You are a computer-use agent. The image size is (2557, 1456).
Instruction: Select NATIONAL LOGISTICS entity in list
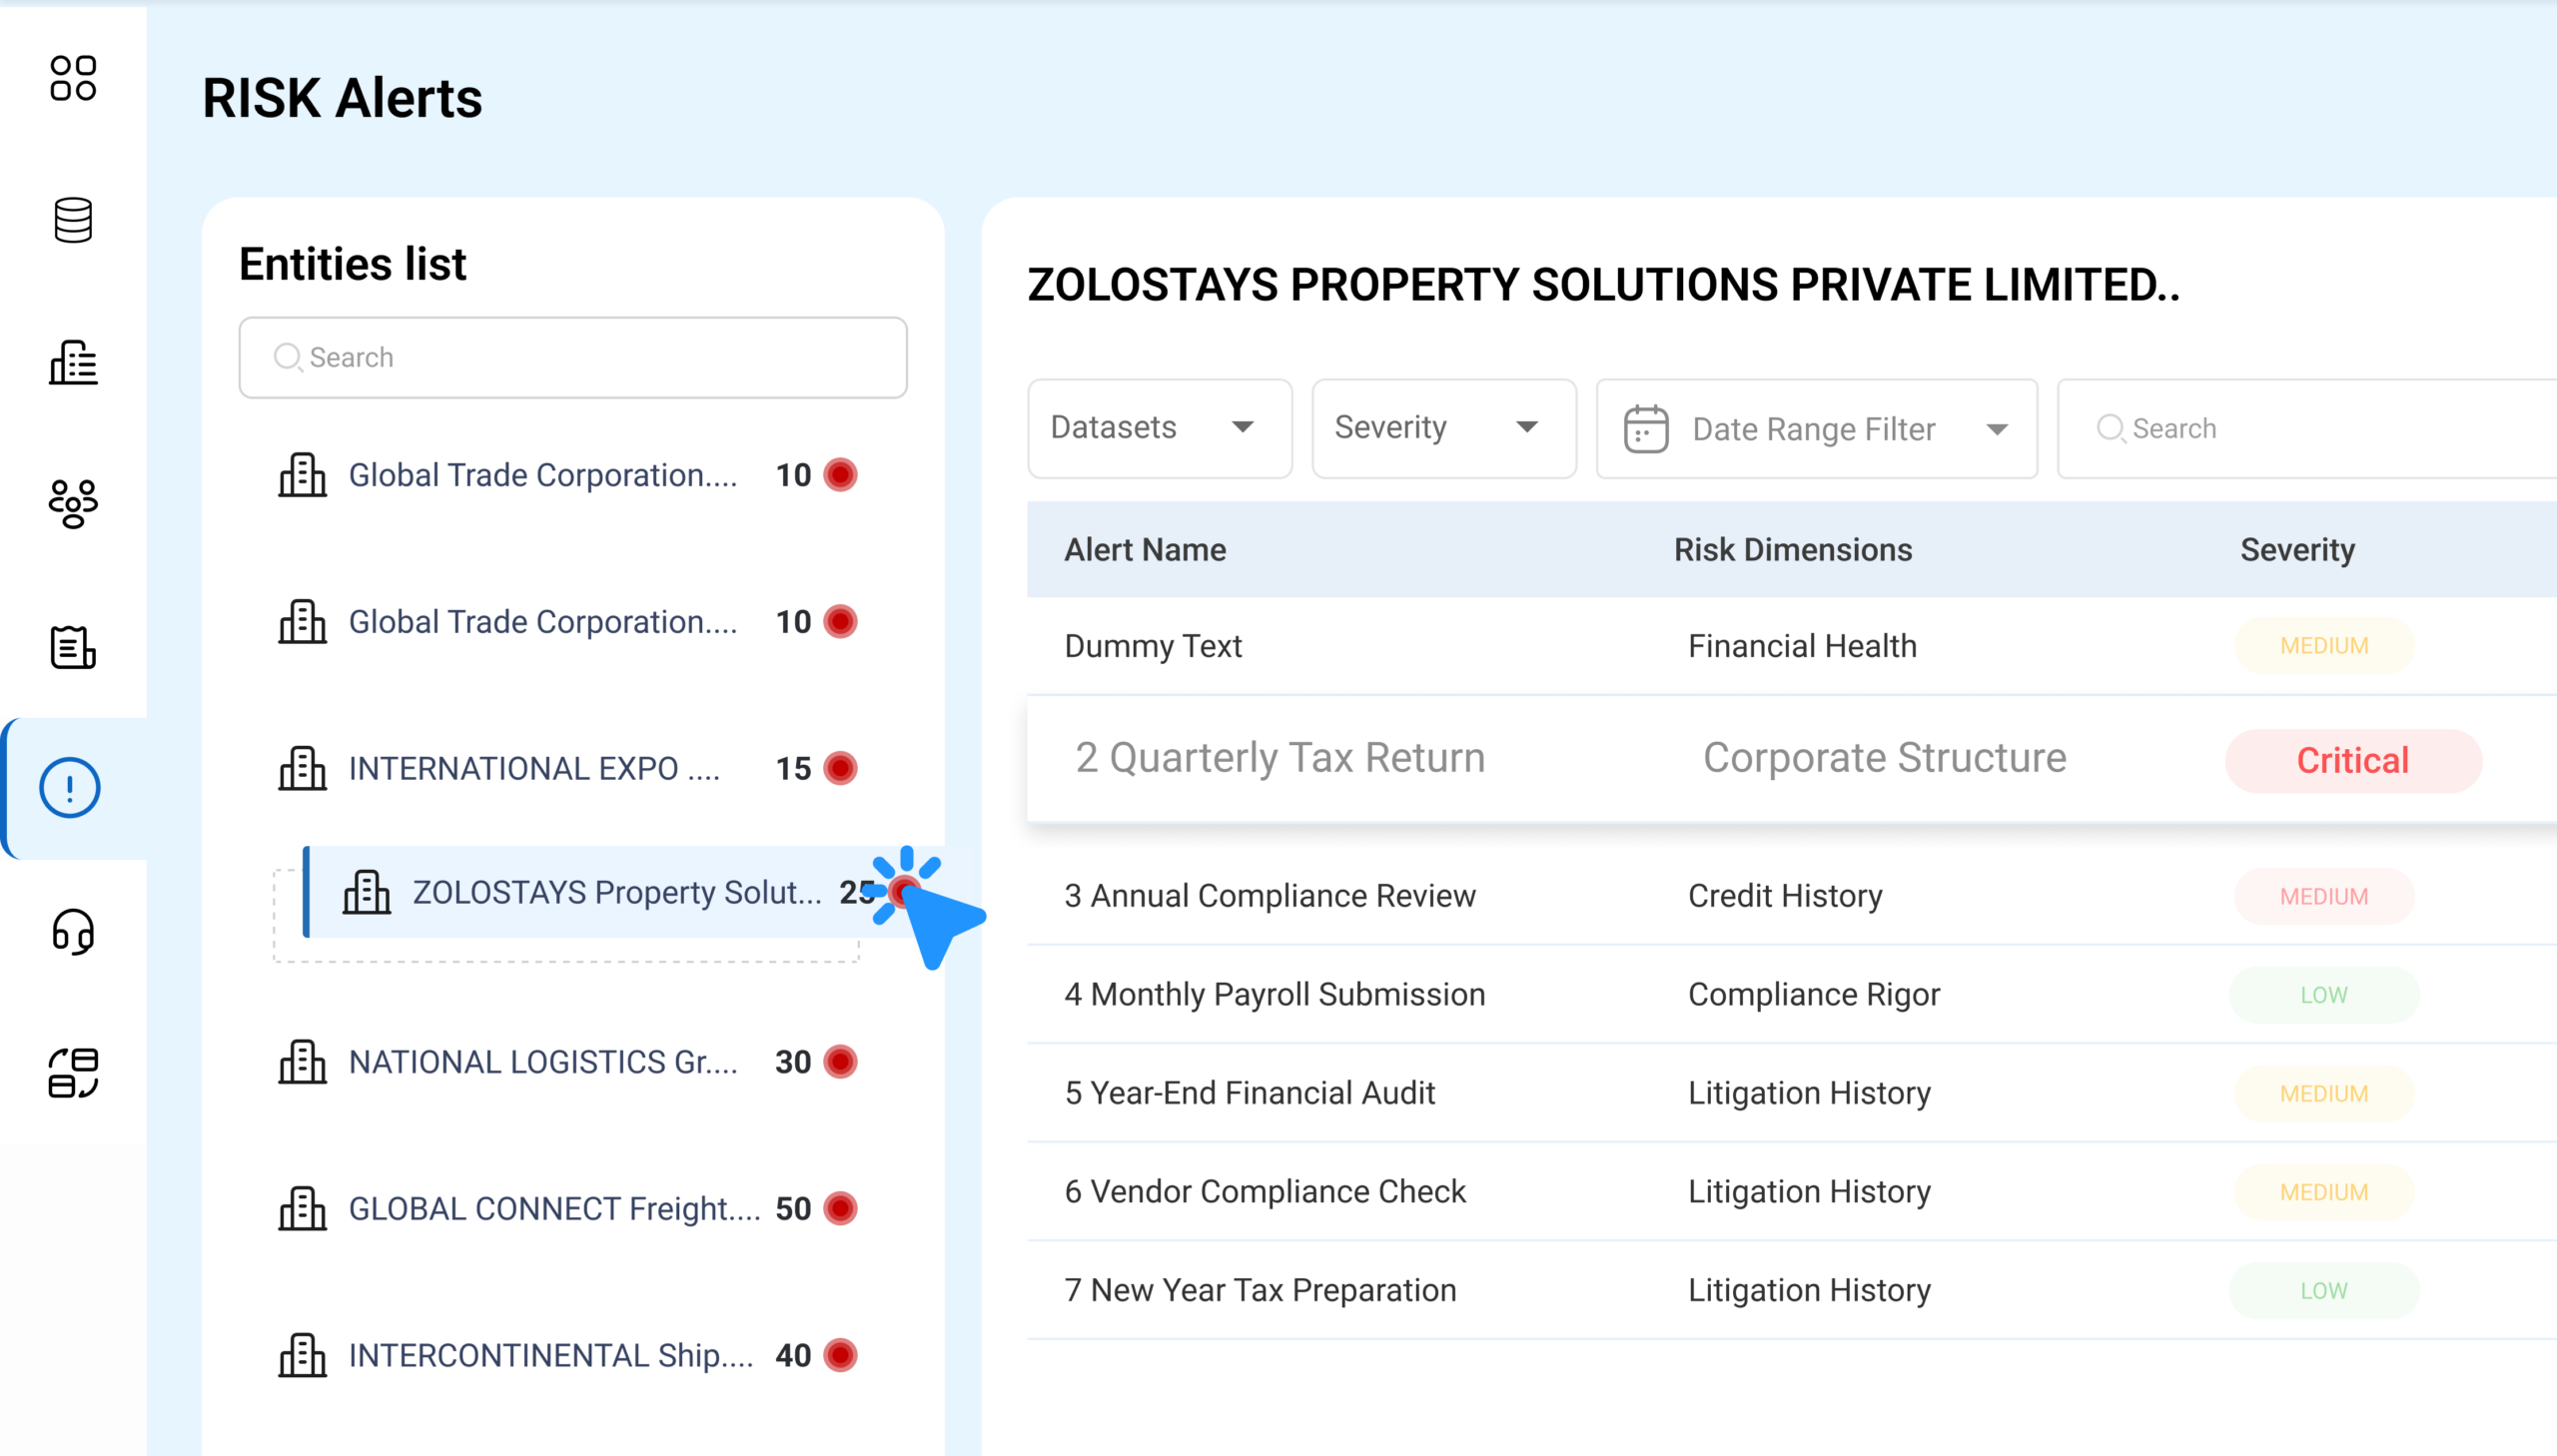(542, 1062)
